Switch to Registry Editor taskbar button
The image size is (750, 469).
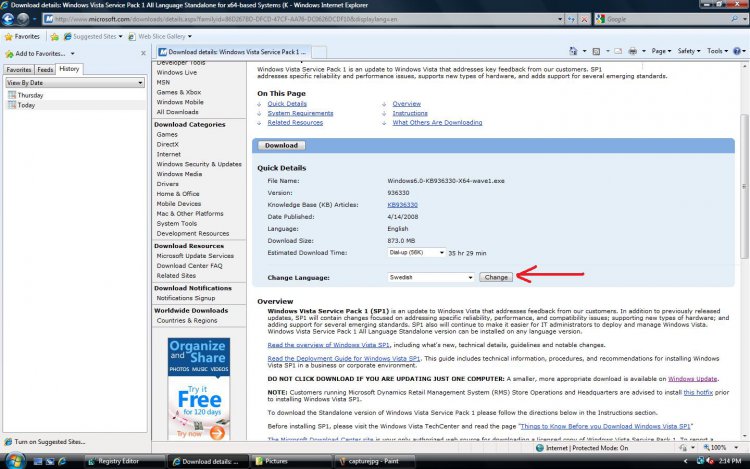pos(124,461)
